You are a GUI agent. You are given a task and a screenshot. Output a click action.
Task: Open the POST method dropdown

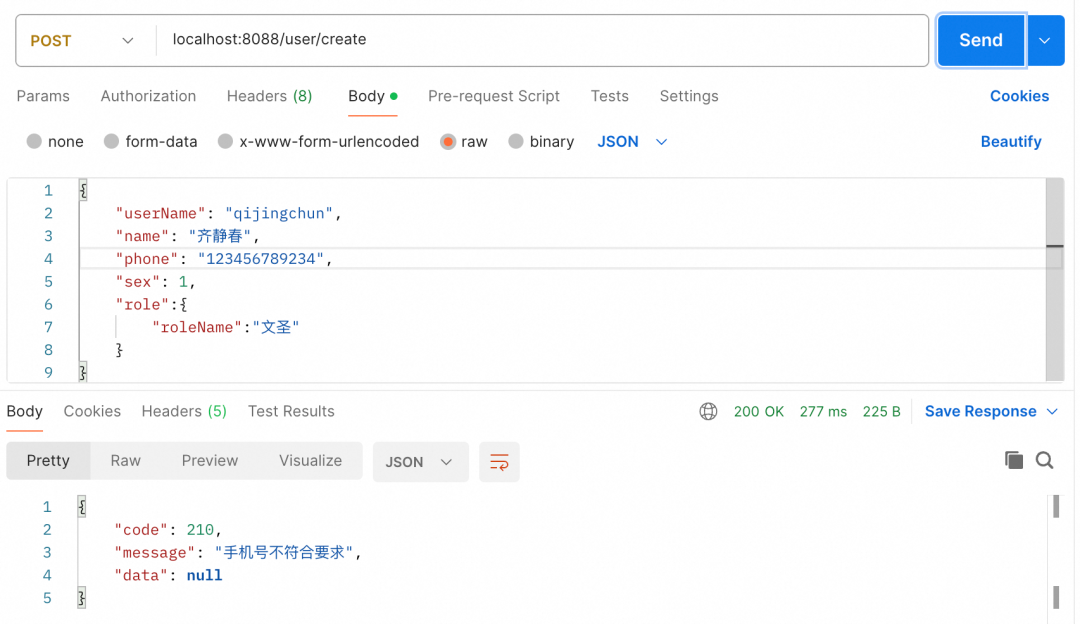(83, 41)
